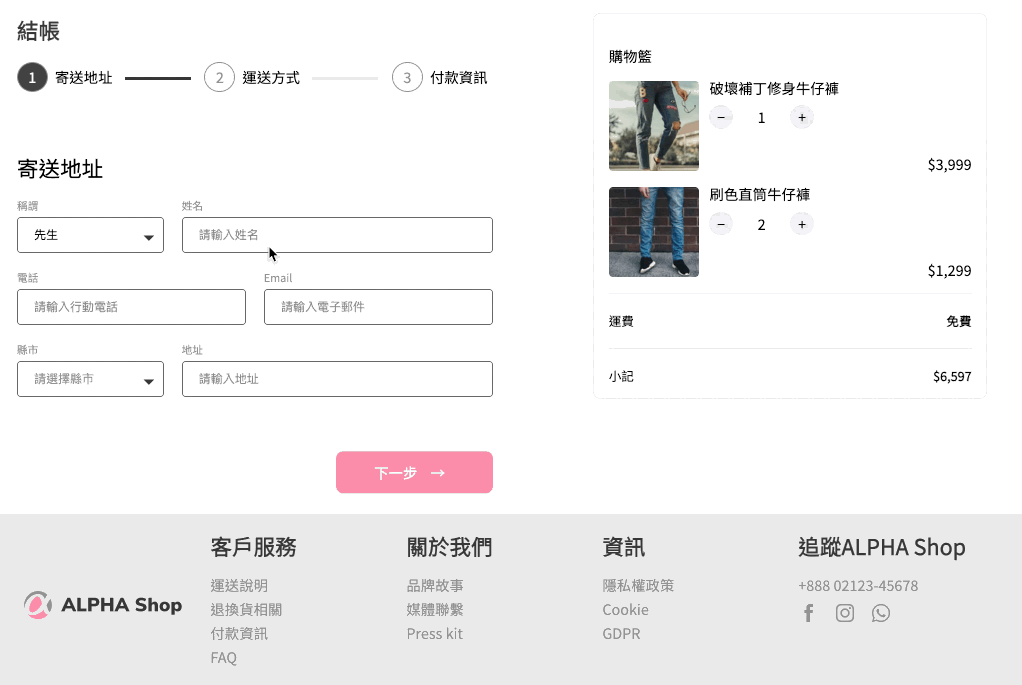Click the 電話 phone input field
The height and width of the screenshot is (685, 1022).
click(x=131, y=307)
